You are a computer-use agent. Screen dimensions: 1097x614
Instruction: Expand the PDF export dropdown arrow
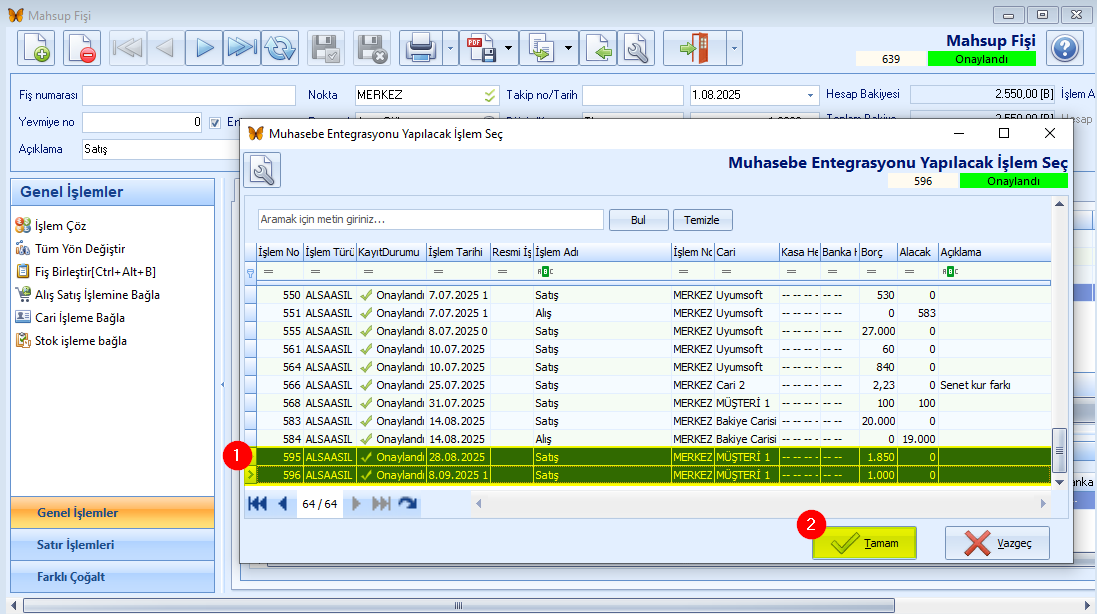[x=509, y=48]
